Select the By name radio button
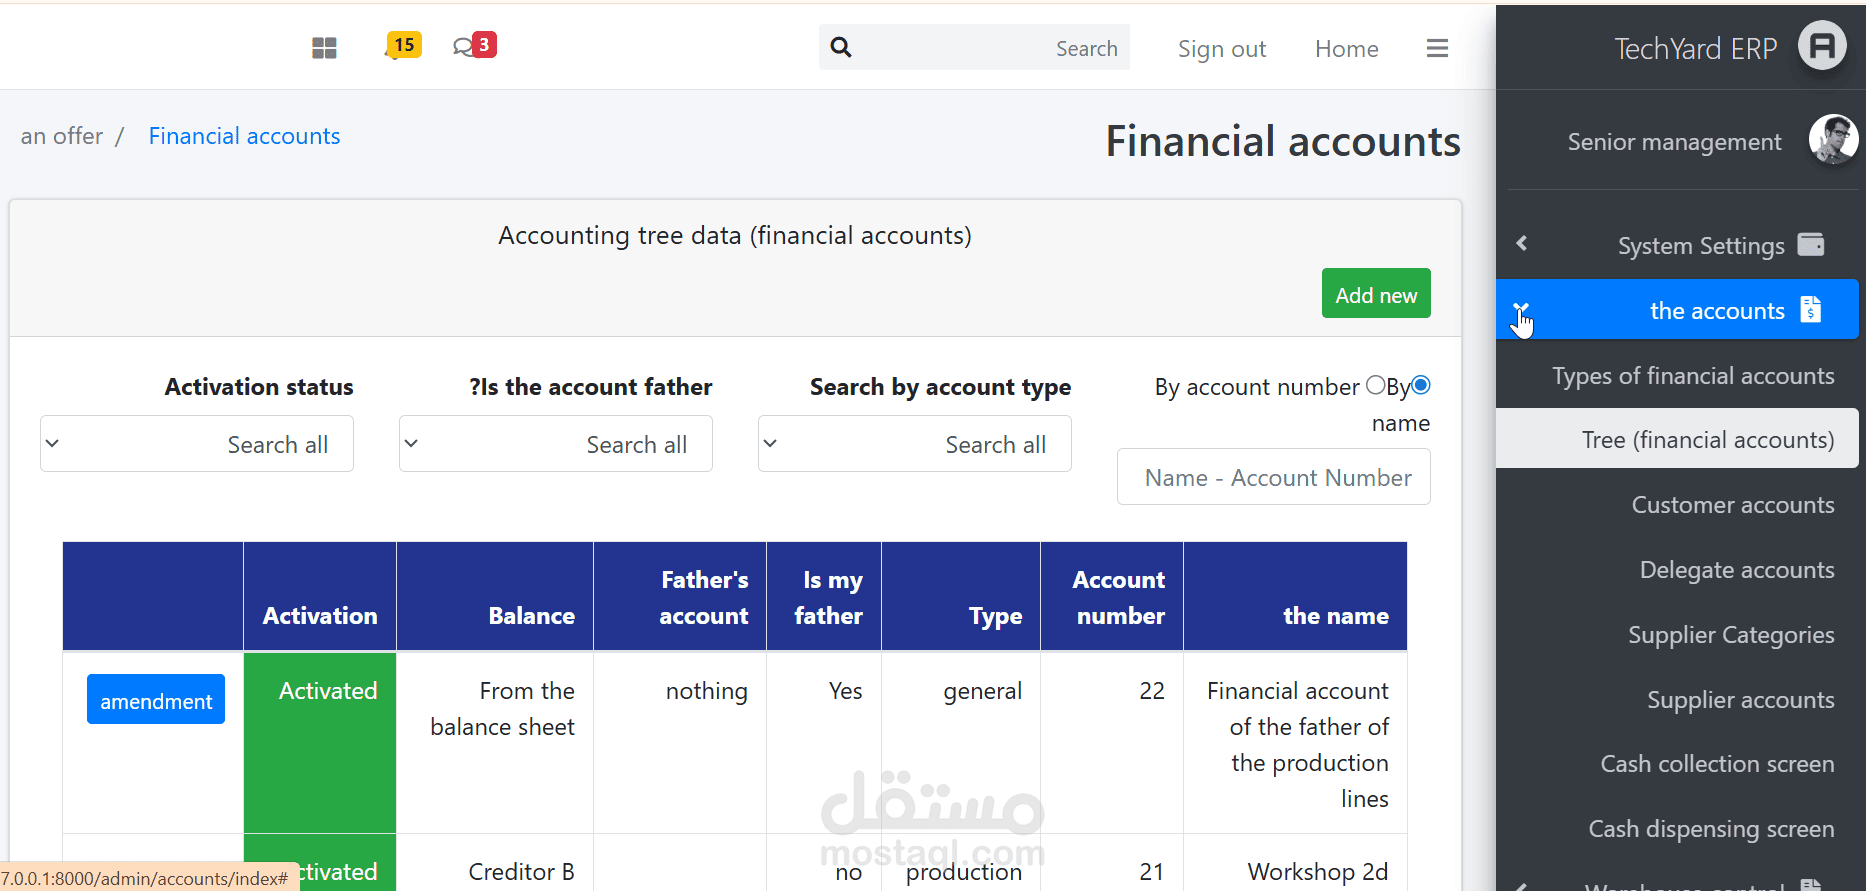This screenshot has width=1866, height=891. pyautogui.click(x=1421, y=385)
